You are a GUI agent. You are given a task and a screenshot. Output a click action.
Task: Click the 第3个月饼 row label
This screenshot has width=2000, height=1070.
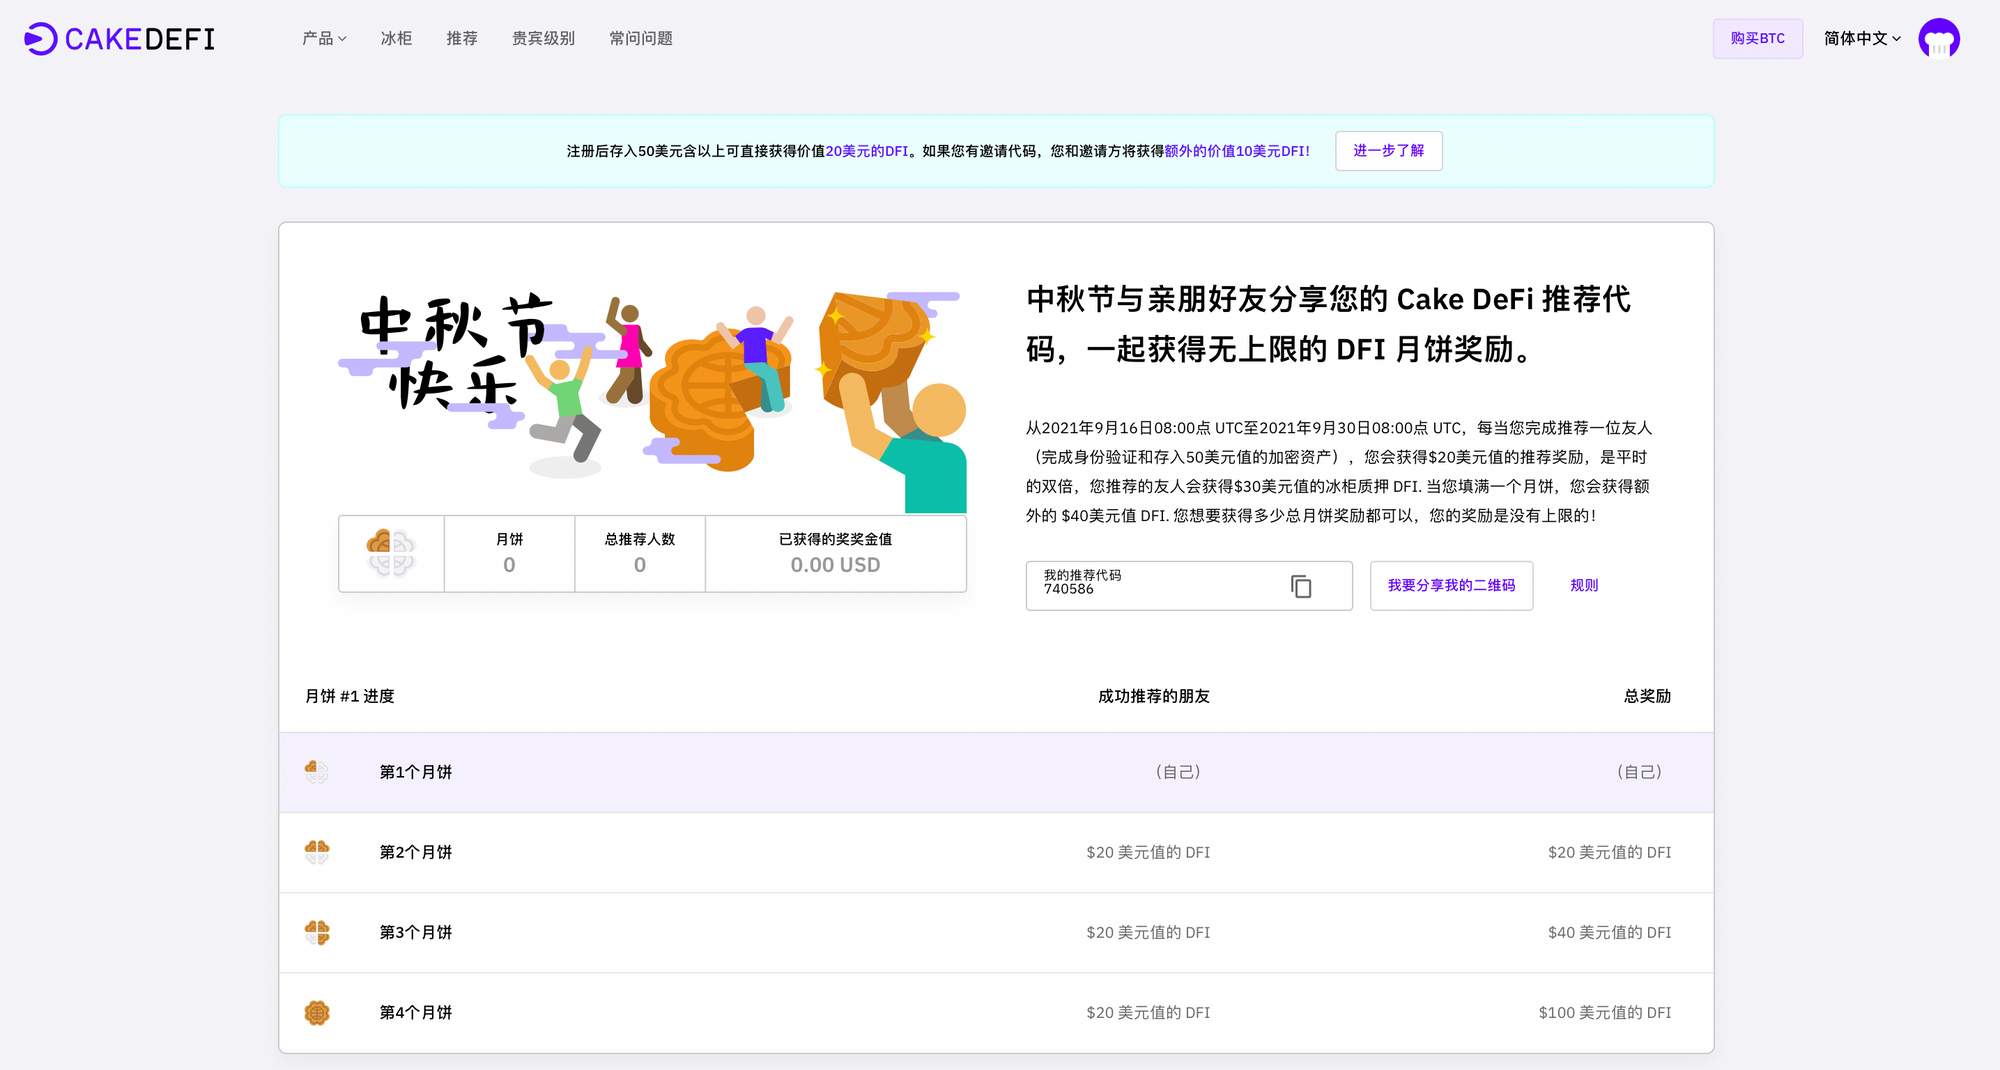click(416, 932)
